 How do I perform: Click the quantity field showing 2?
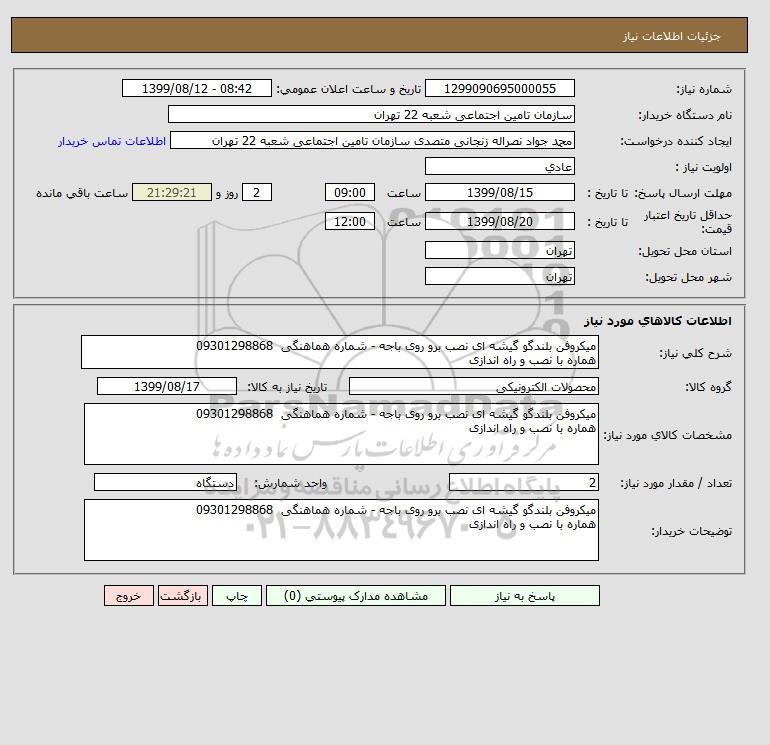coord(523,482)
